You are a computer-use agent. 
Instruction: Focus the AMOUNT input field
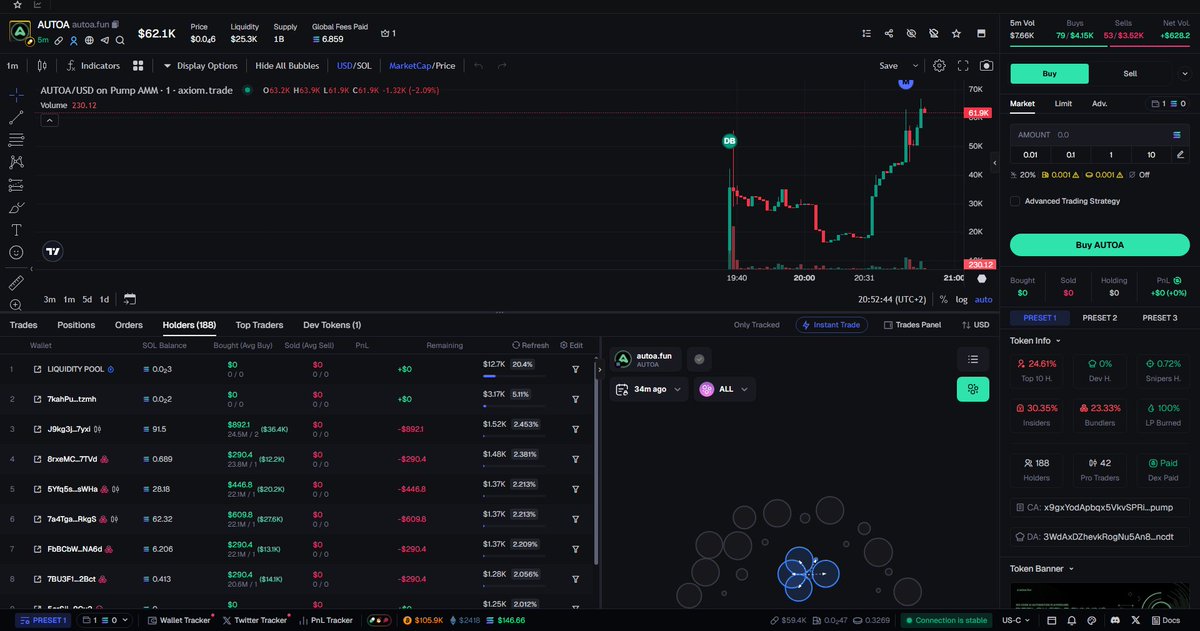1099,134
